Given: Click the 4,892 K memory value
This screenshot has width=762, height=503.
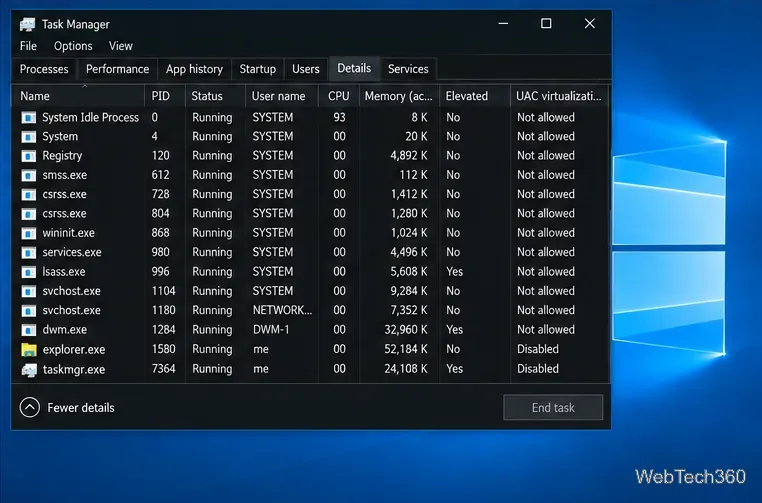Looking at the screenshot, I should click(409, 156).
